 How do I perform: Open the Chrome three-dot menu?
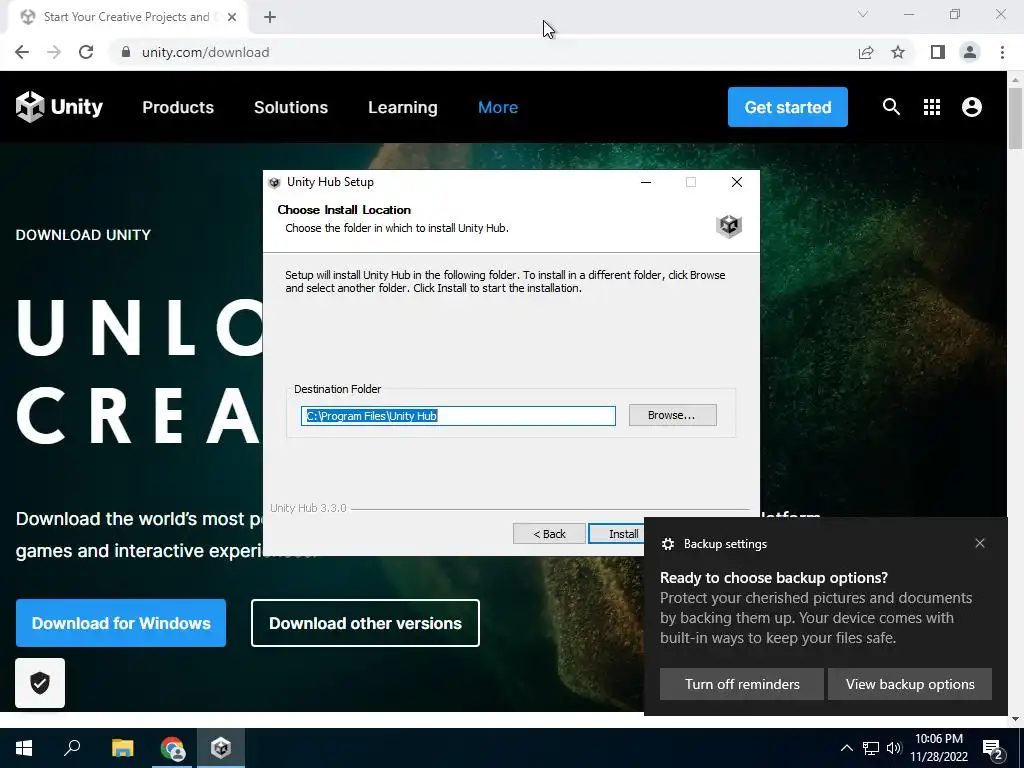(x=1002, y=52)
